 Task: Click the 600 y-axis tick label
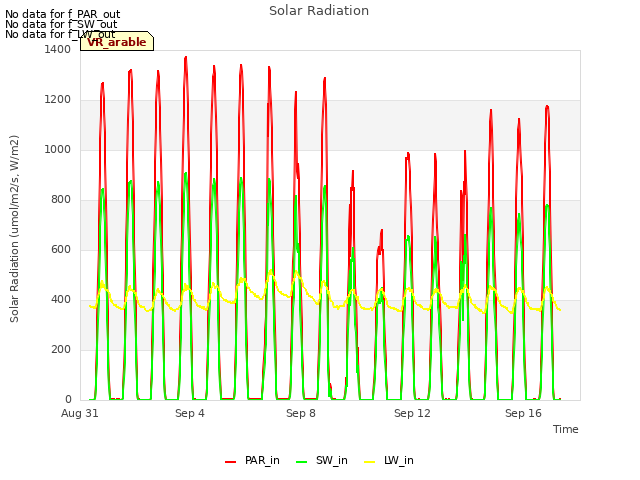[61, 249]
